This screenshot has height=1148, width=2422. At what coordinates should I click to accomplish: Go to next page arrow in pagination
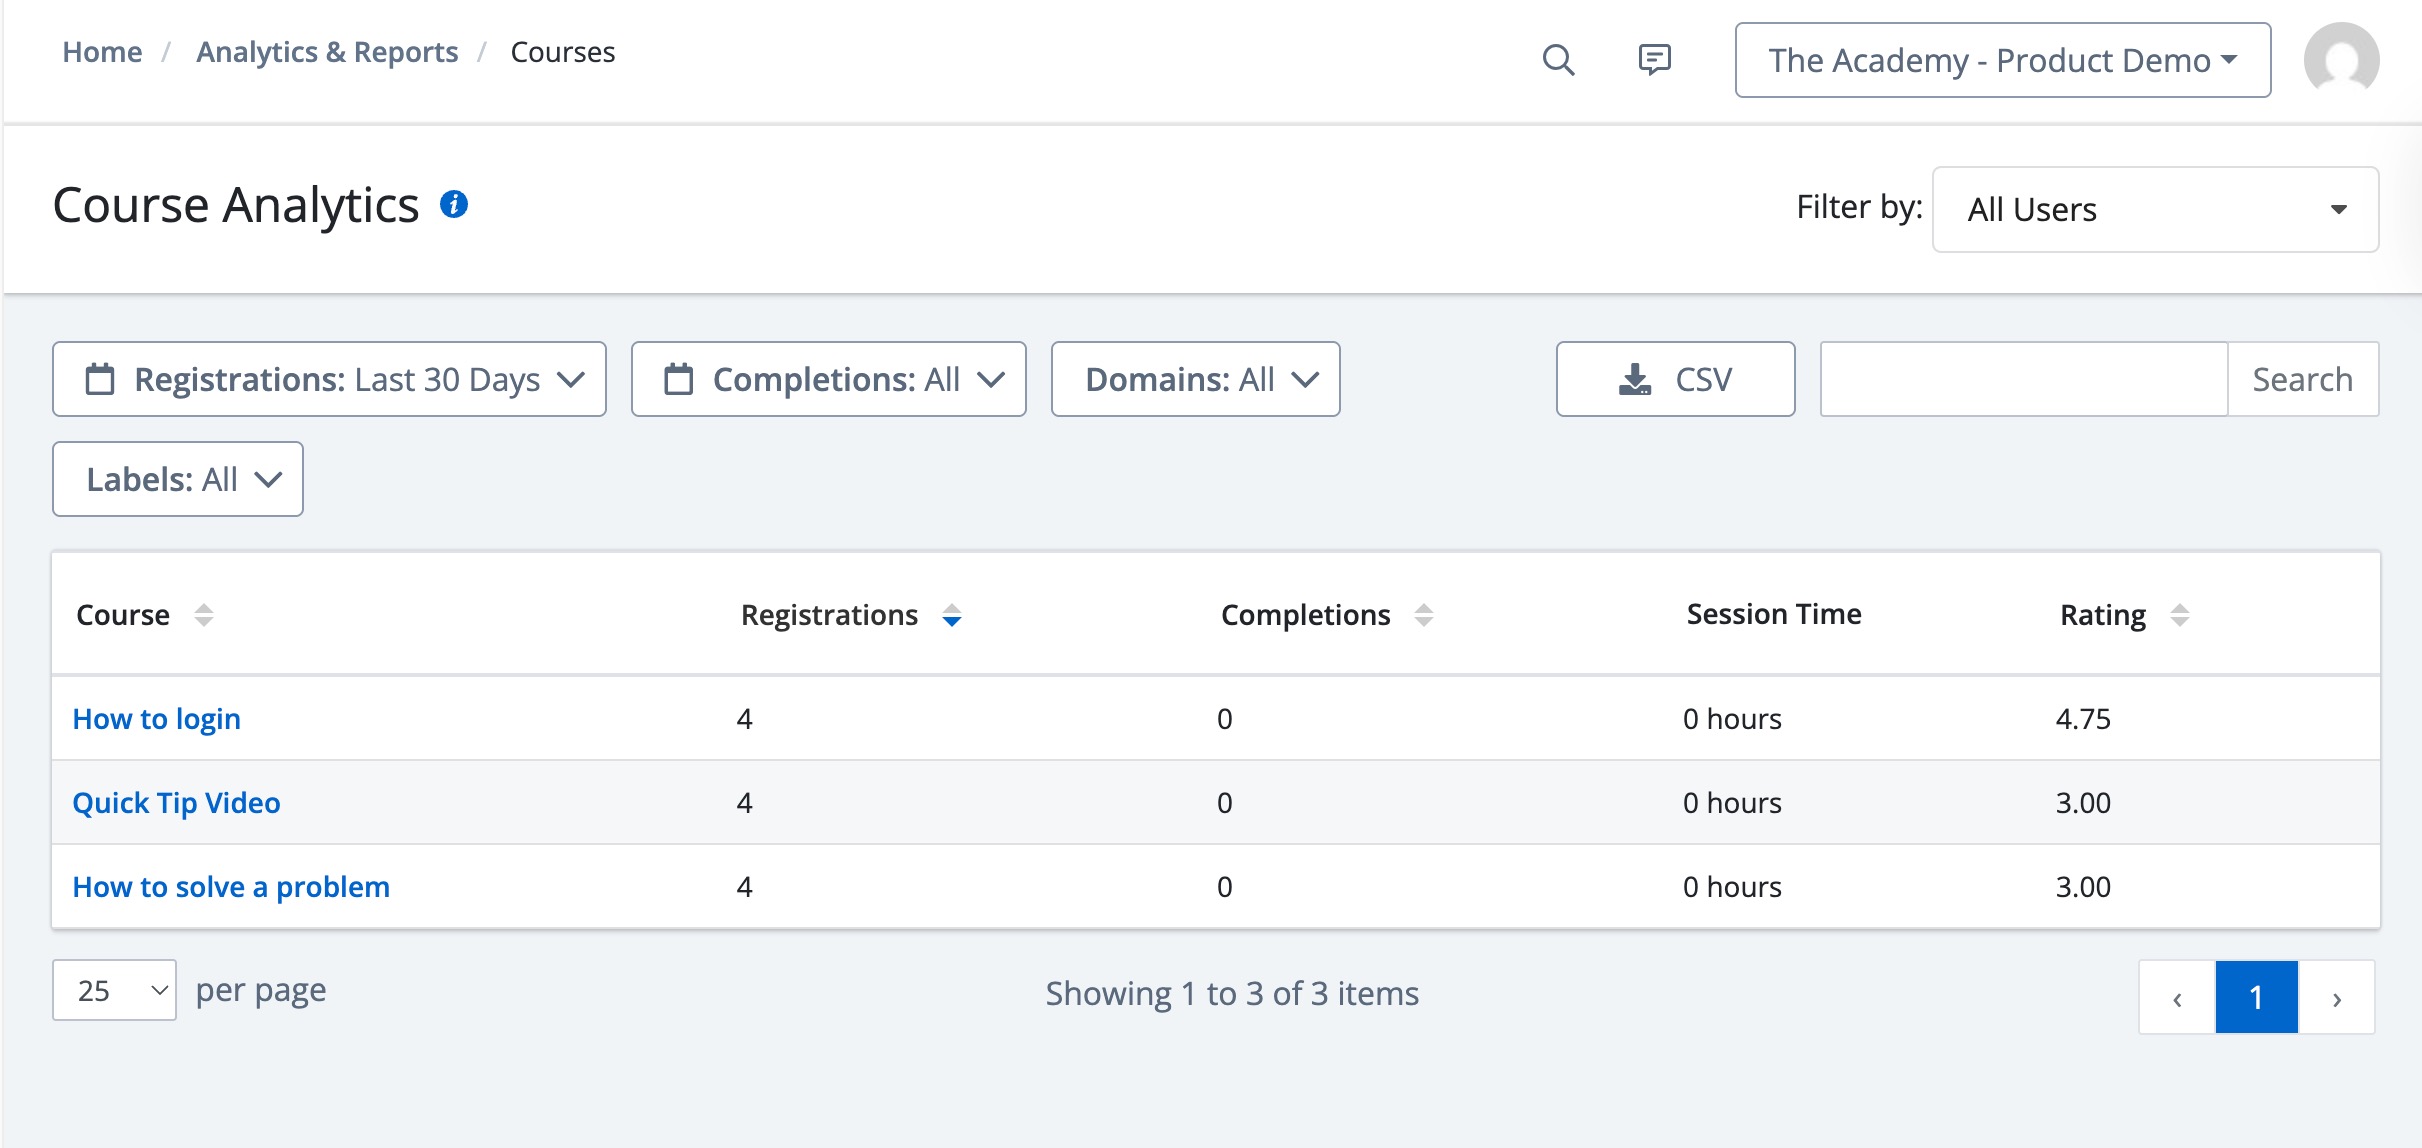tap(2337, 997)
